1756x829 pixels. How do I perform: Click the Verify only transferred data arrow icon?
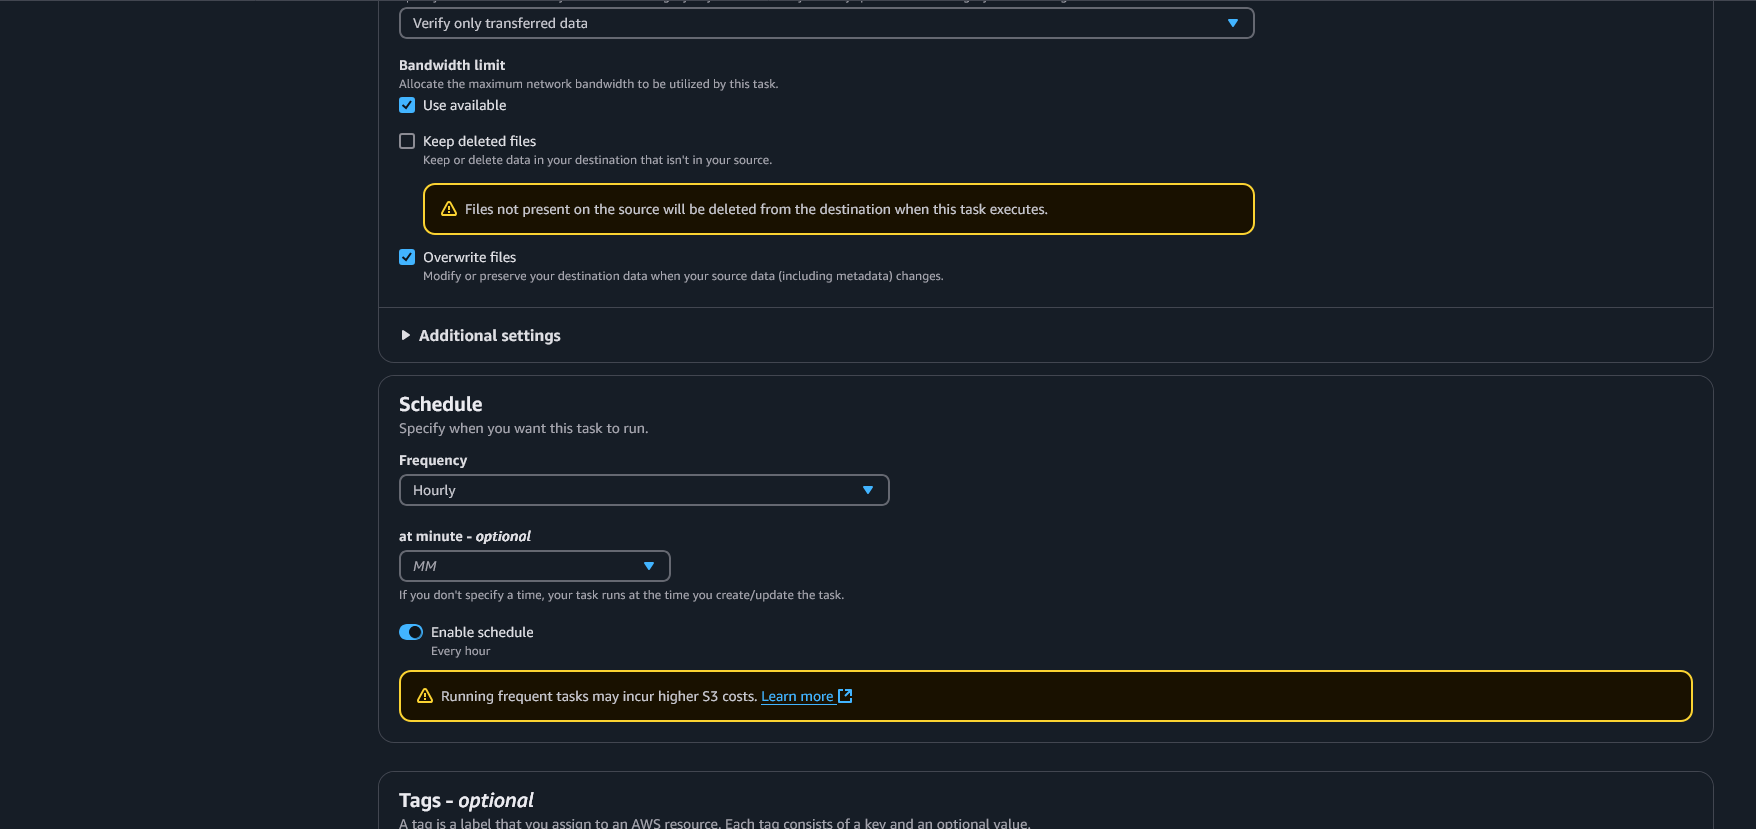(1233, 23)
